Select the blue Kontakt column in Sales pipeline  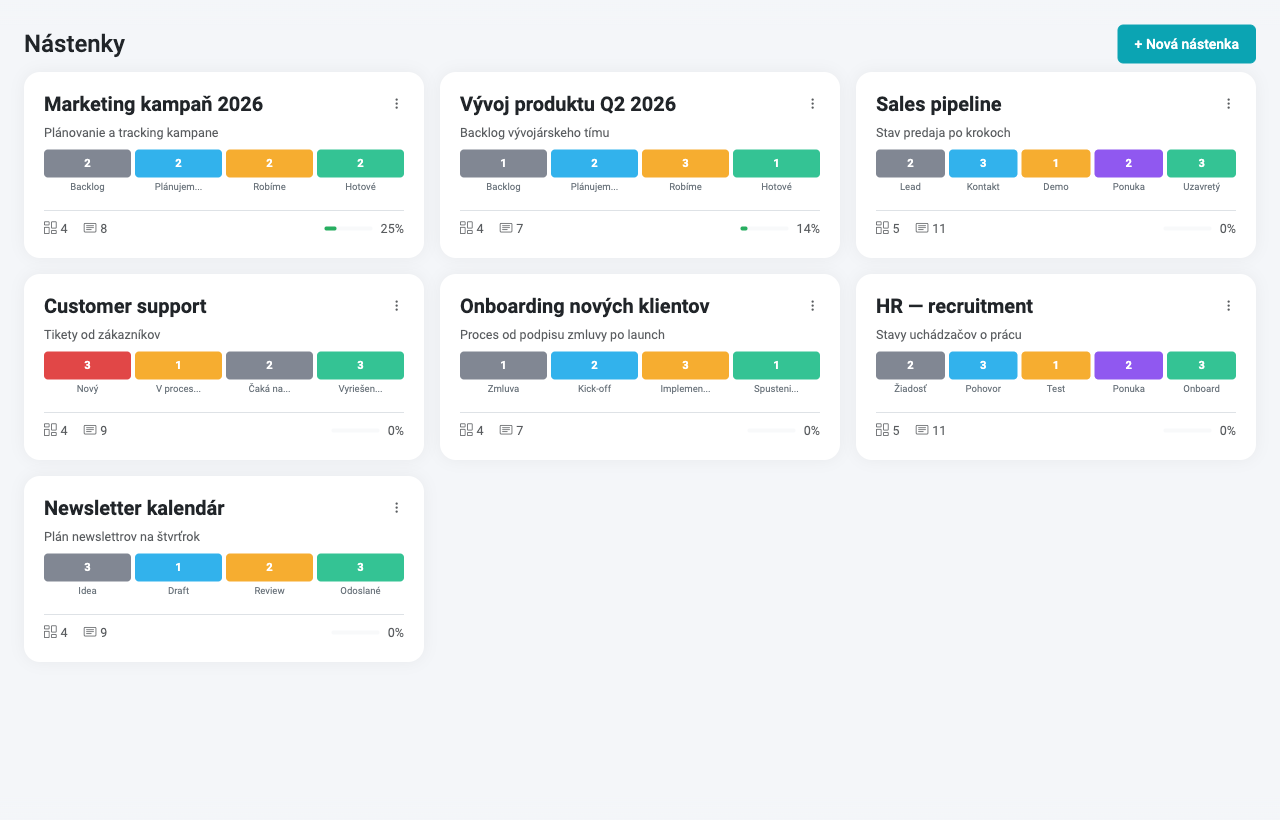[983, 163]
